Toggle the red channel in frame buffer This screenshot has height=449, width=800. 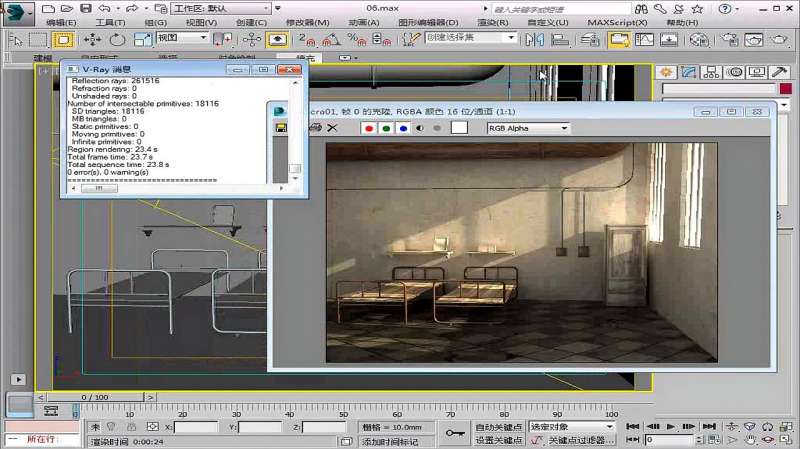[369, 128]
